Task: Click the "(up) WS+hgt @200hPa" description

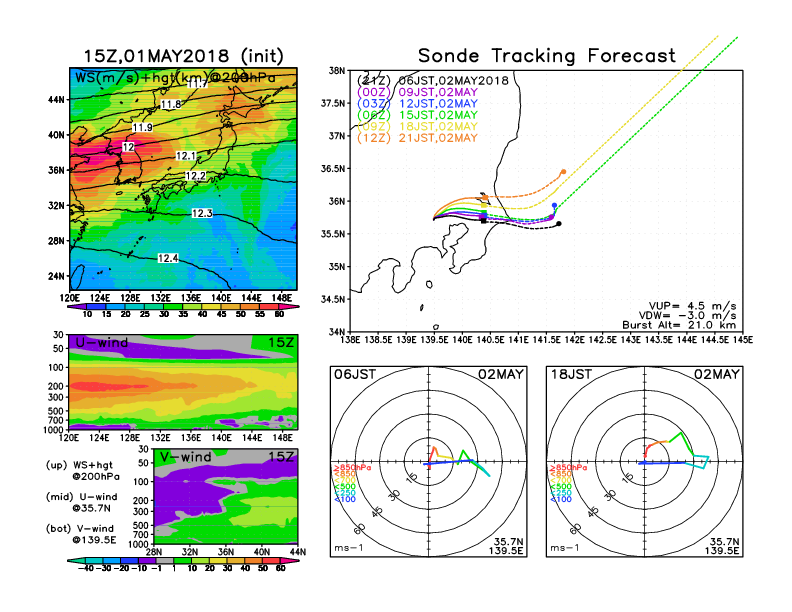Action: click(x=82, y=471)
